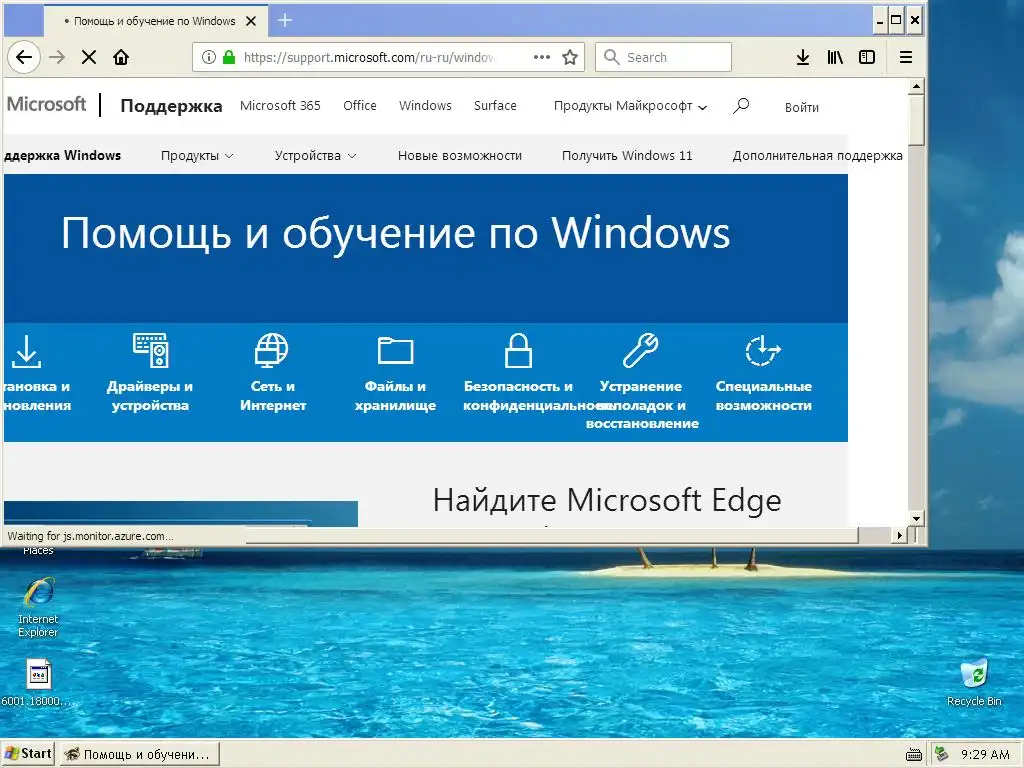Open the 'Специальные возможности' accessibility icon
This screenshot has height=768, width=1024.
(x=763, y=351)
